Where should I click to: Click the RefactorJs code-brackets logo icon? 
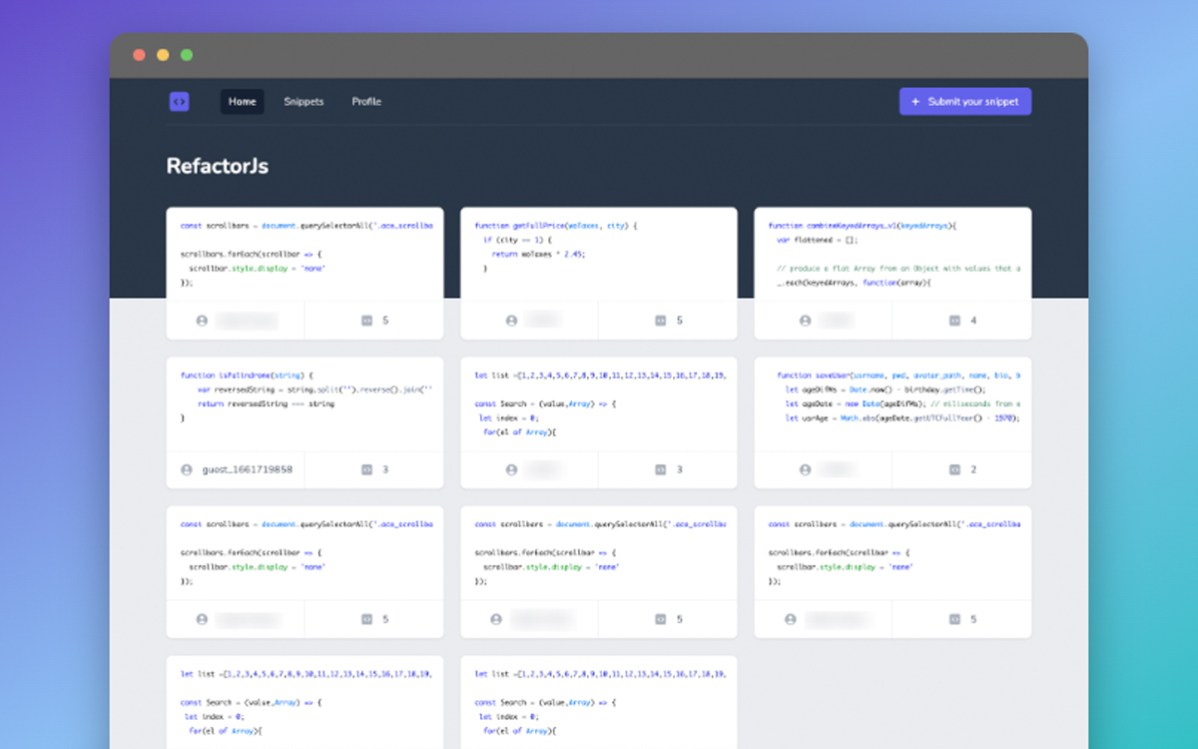179,102
